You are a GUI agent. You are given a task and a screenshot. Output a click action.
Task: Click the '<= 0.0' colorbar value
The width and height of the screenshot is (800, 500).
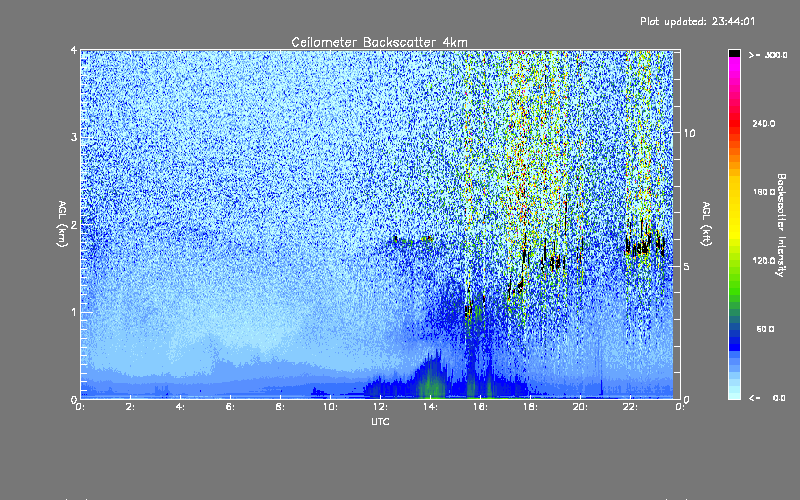[x=767, y=397]
